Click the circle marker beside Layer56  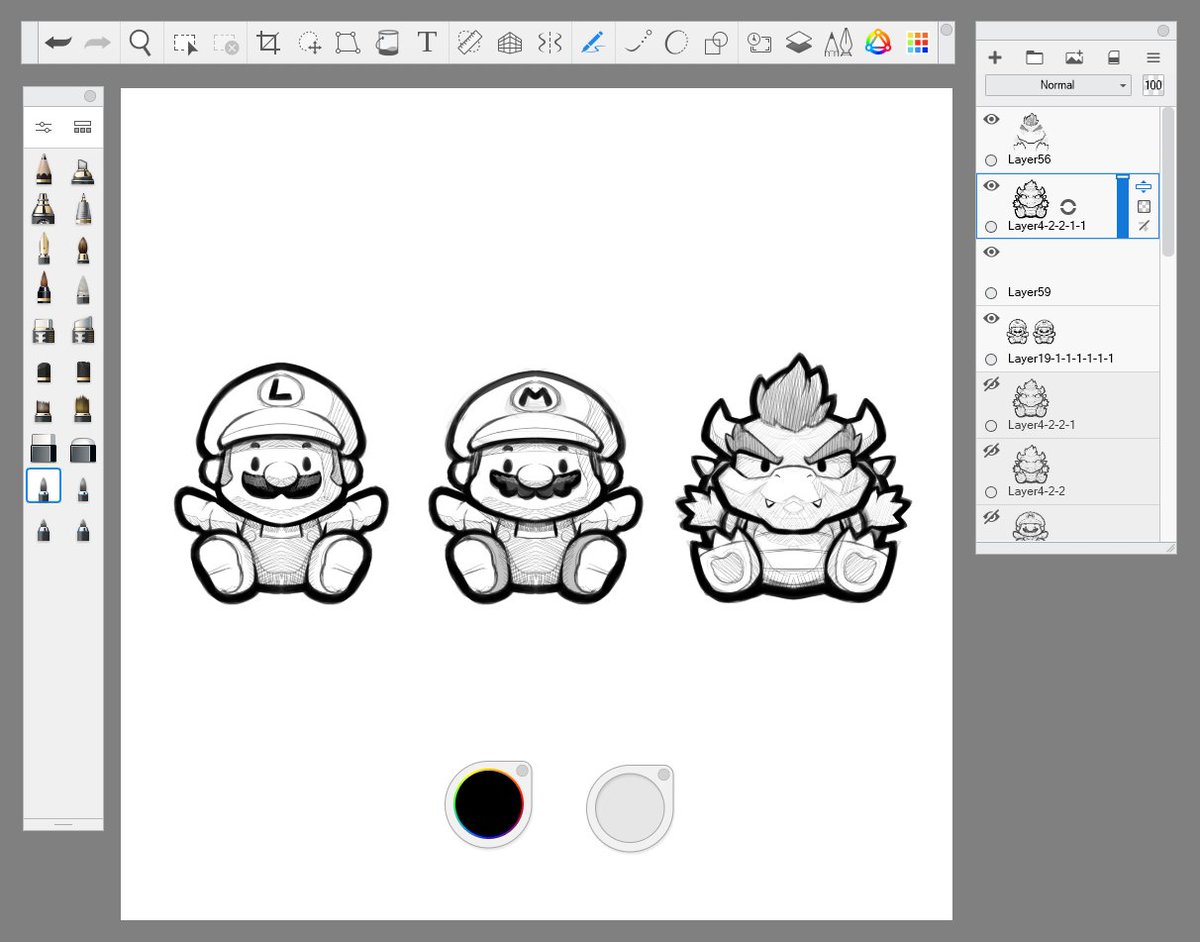tap(991, 160)
